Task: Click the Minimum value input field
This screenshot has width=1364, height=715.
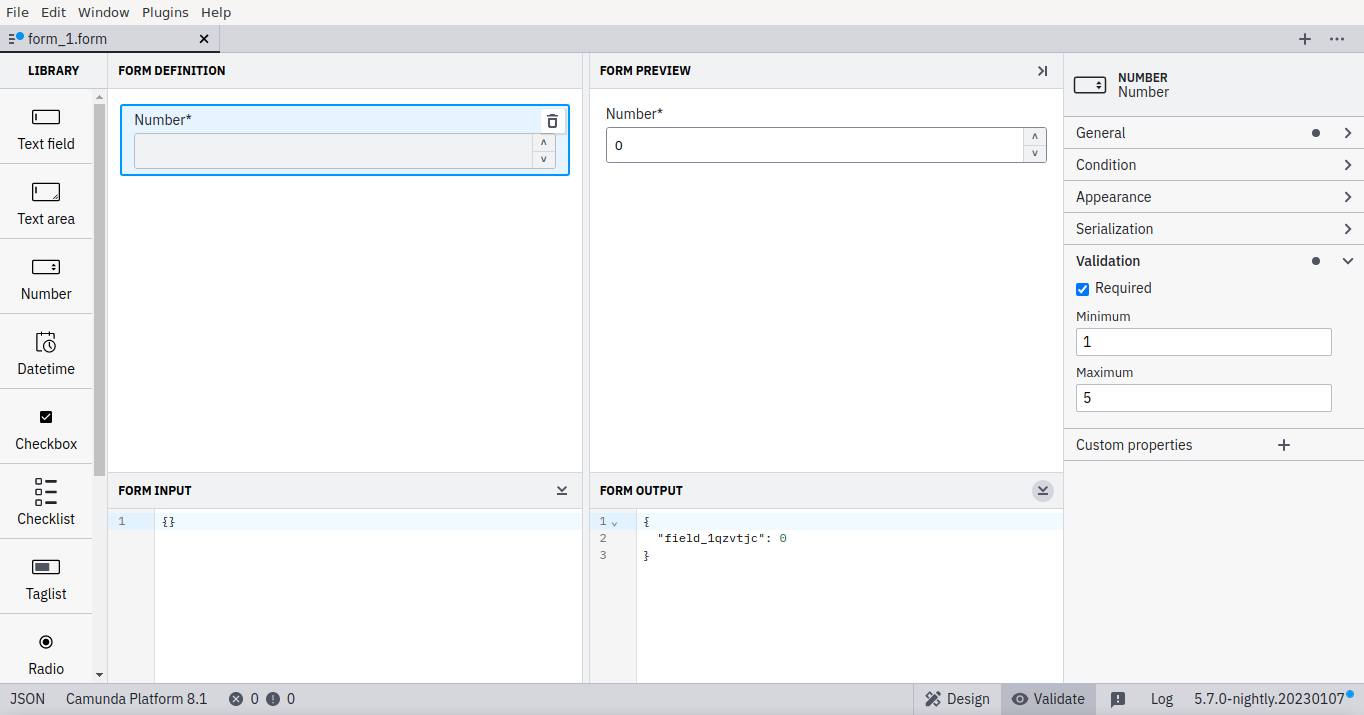Action: click(x=1203, y=341)
